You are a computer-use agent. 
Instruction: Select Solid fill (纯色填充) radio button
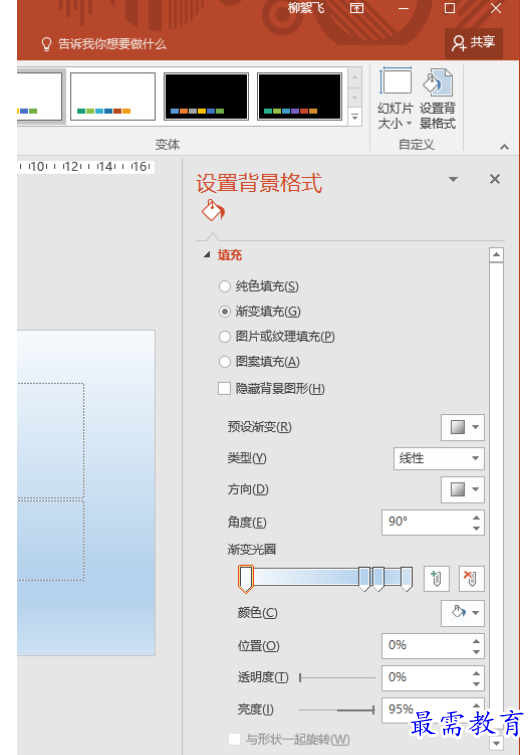(x=224, y=286)
